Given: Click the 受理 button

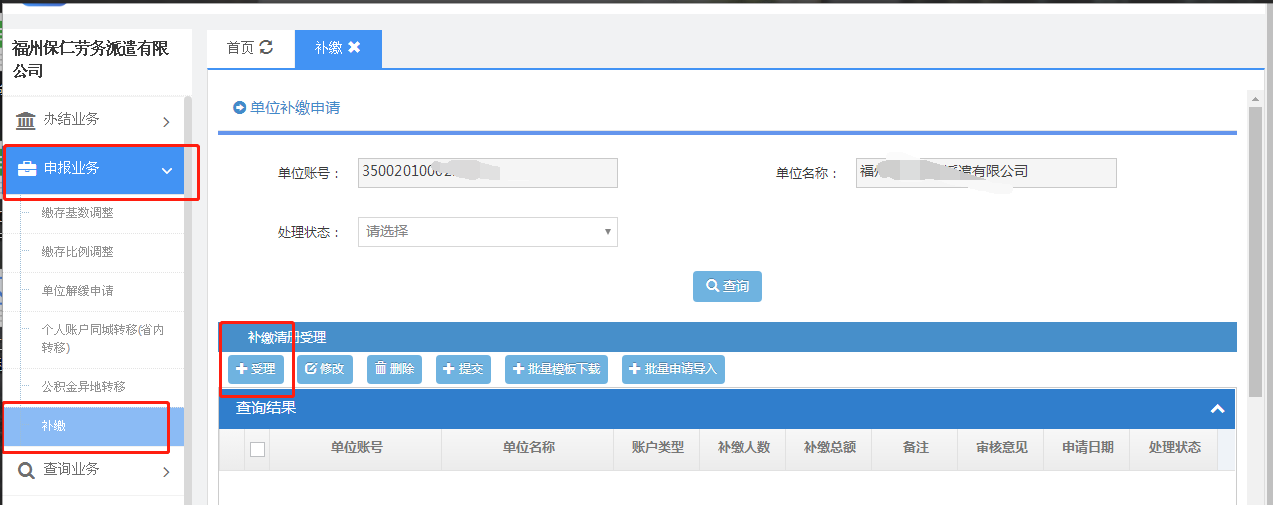Looking at the screenshot, I should coord(256,369).
